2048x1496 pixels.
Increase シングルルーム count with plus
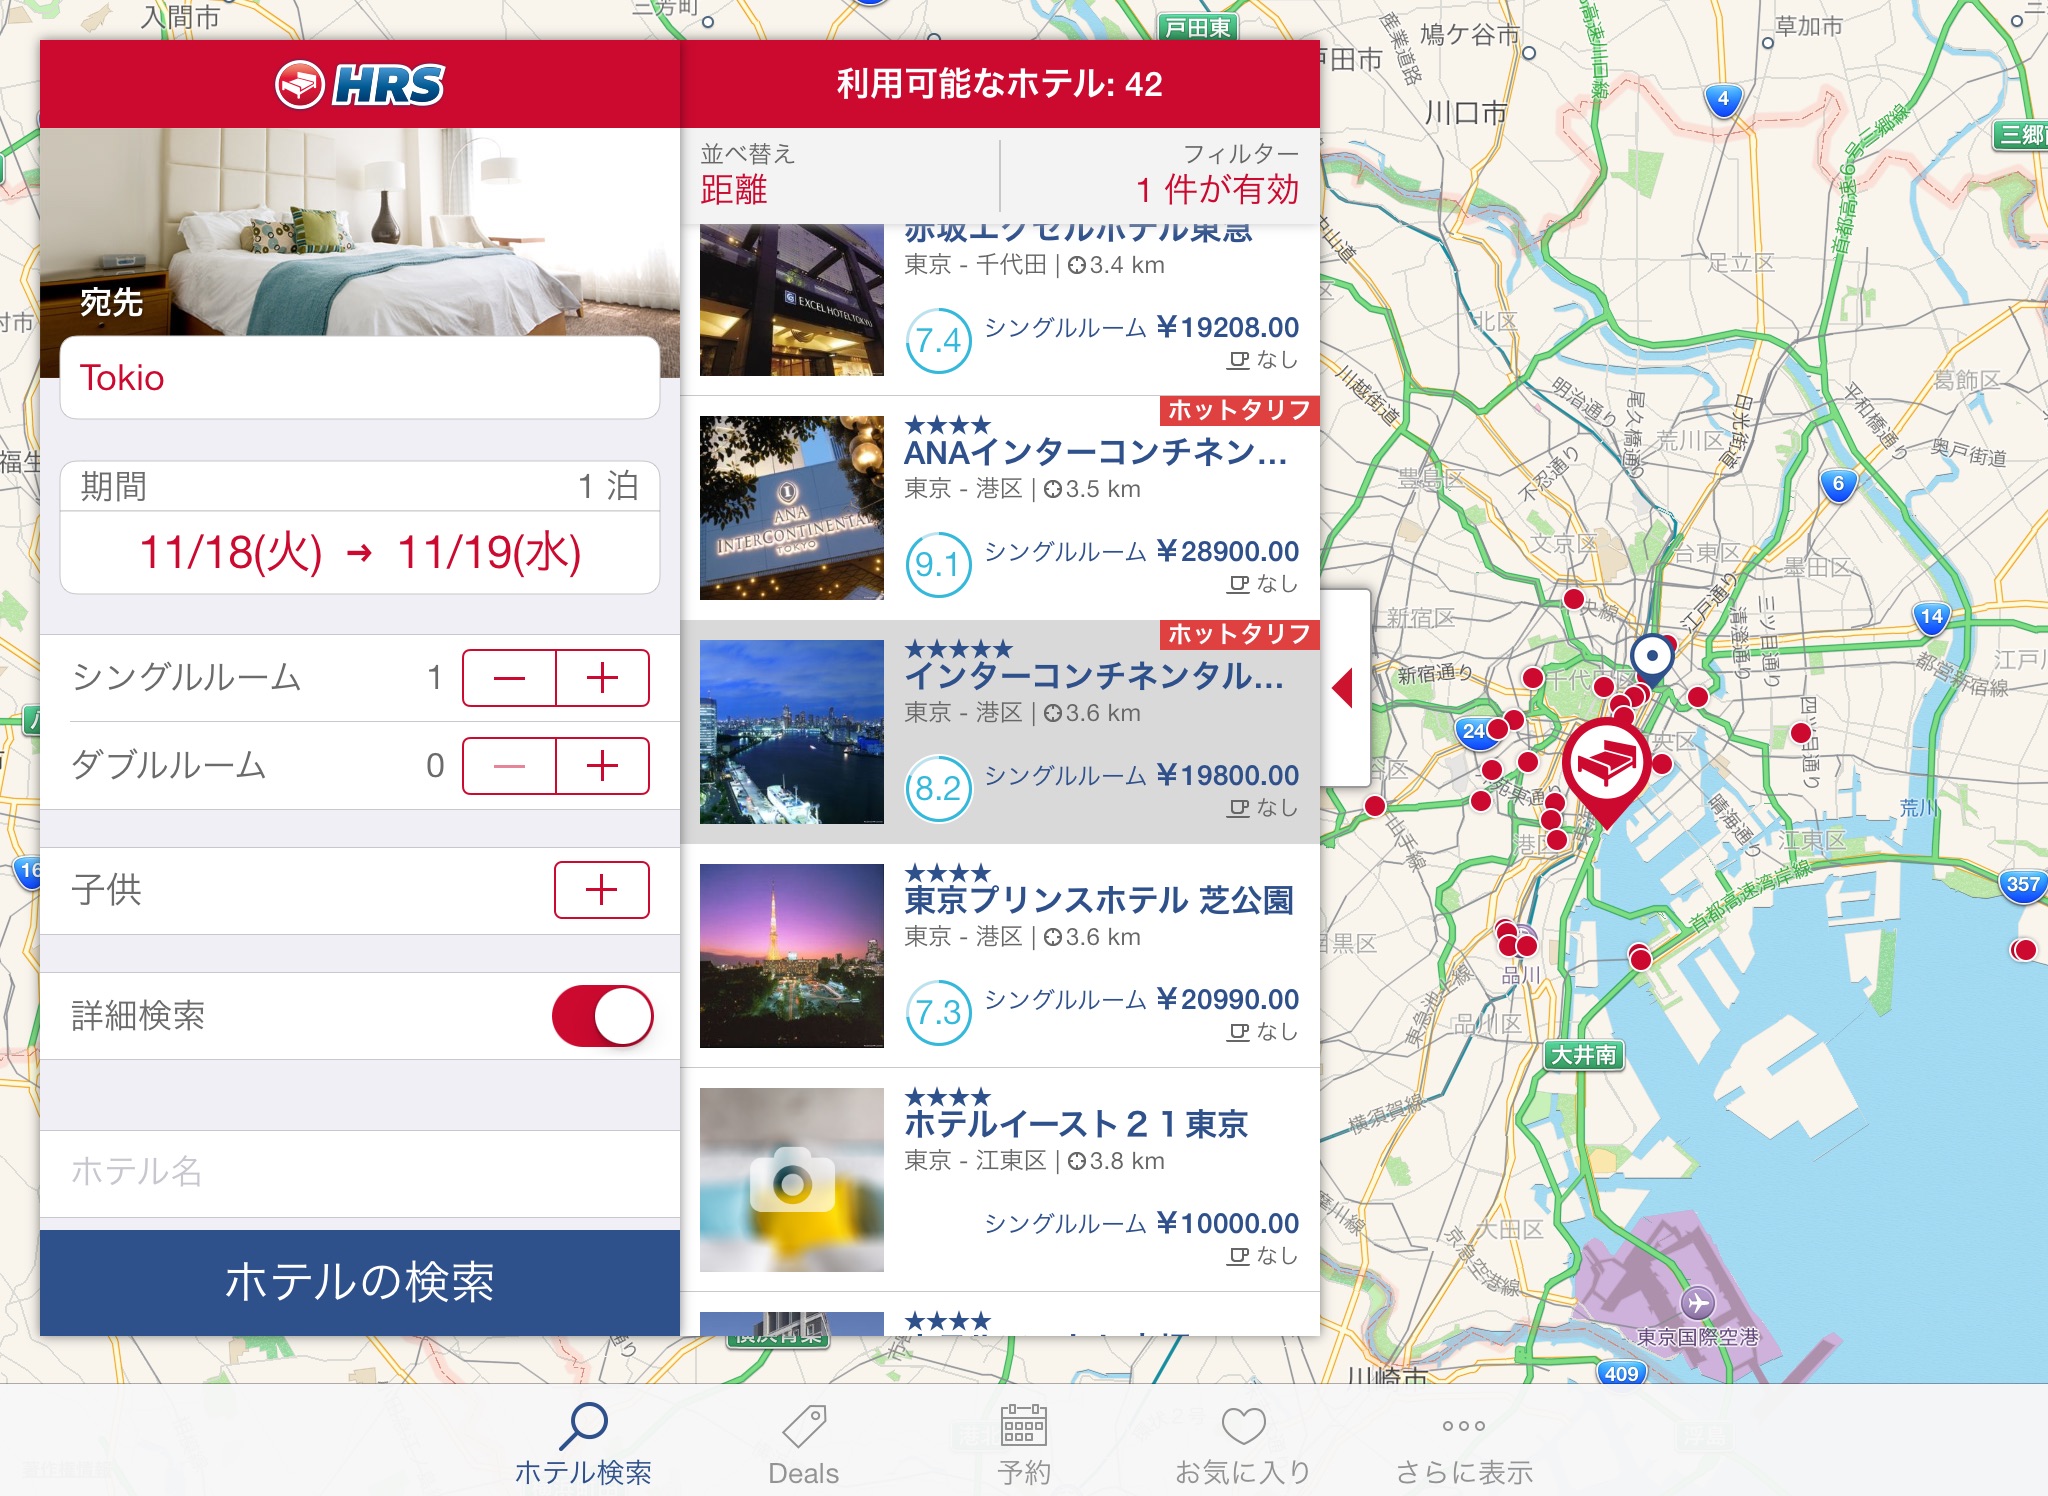pos(602,678)
